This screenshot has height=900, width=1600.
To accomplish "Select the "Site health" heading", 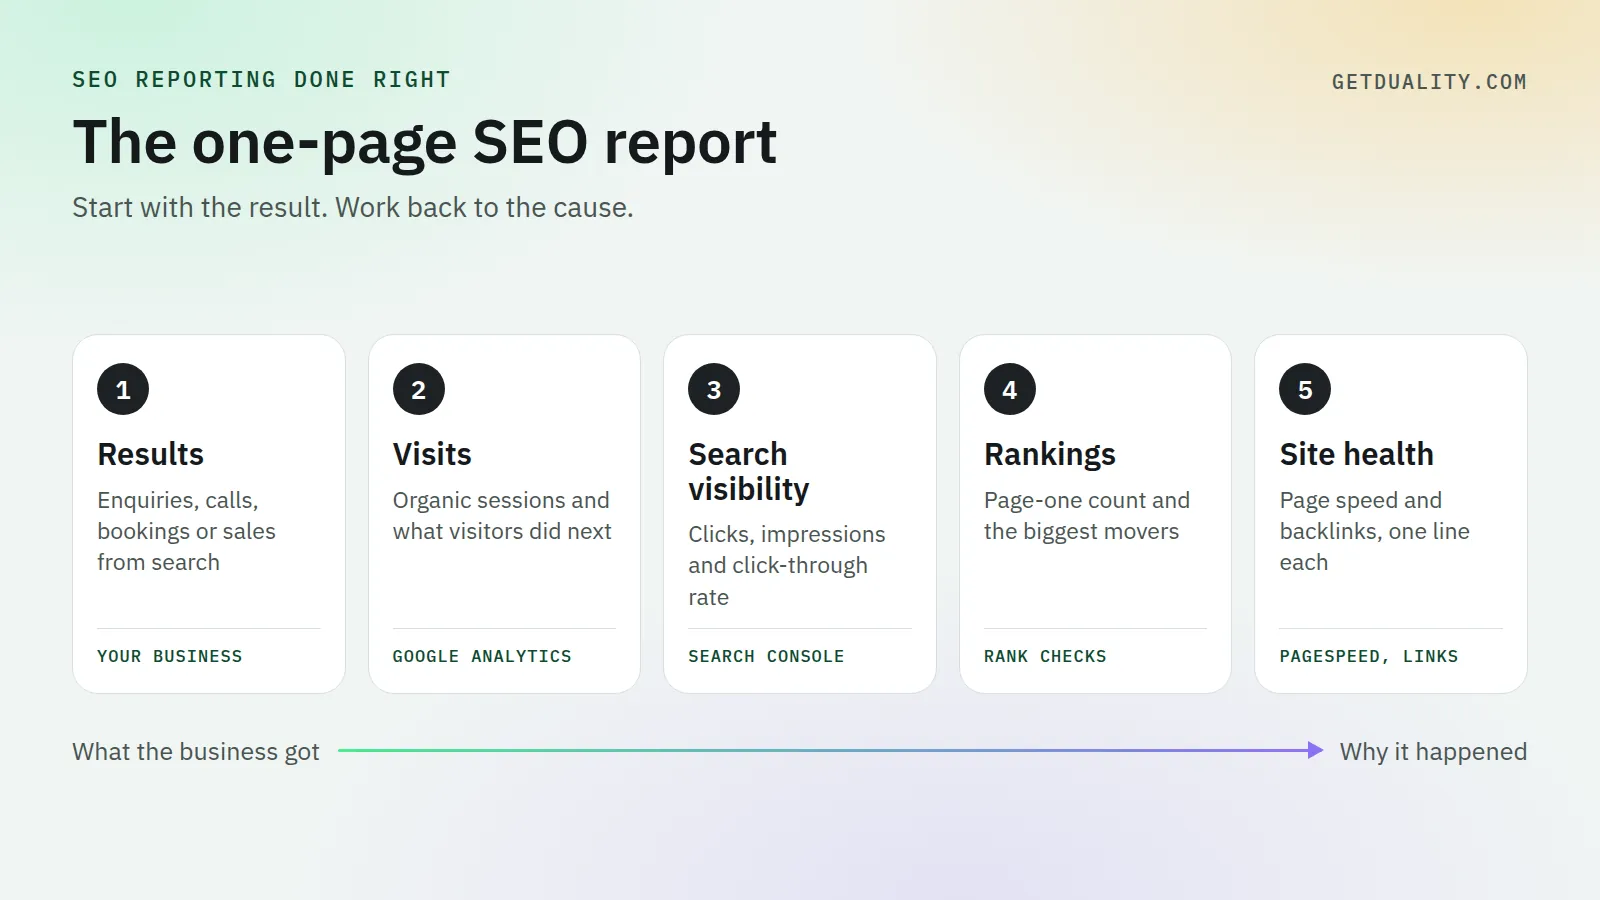I will (x=1357, y=454).
